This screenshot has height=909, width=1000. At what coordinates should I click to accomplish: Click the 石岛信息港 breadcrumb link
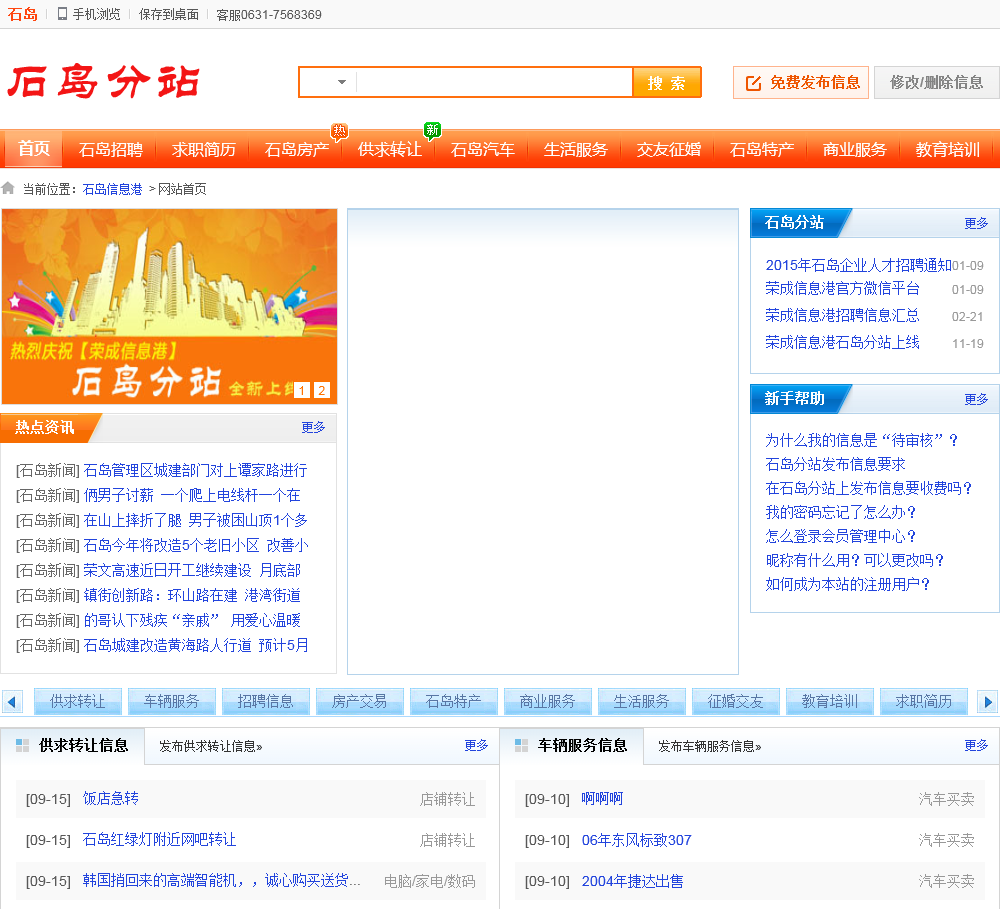pos(112,189)
